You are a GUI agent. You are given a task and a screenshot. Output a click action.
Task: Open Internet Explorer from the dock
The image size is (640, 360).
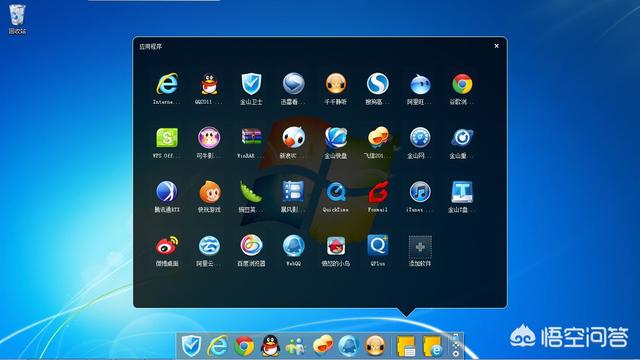pyautogui.click(x=217, y=346)
